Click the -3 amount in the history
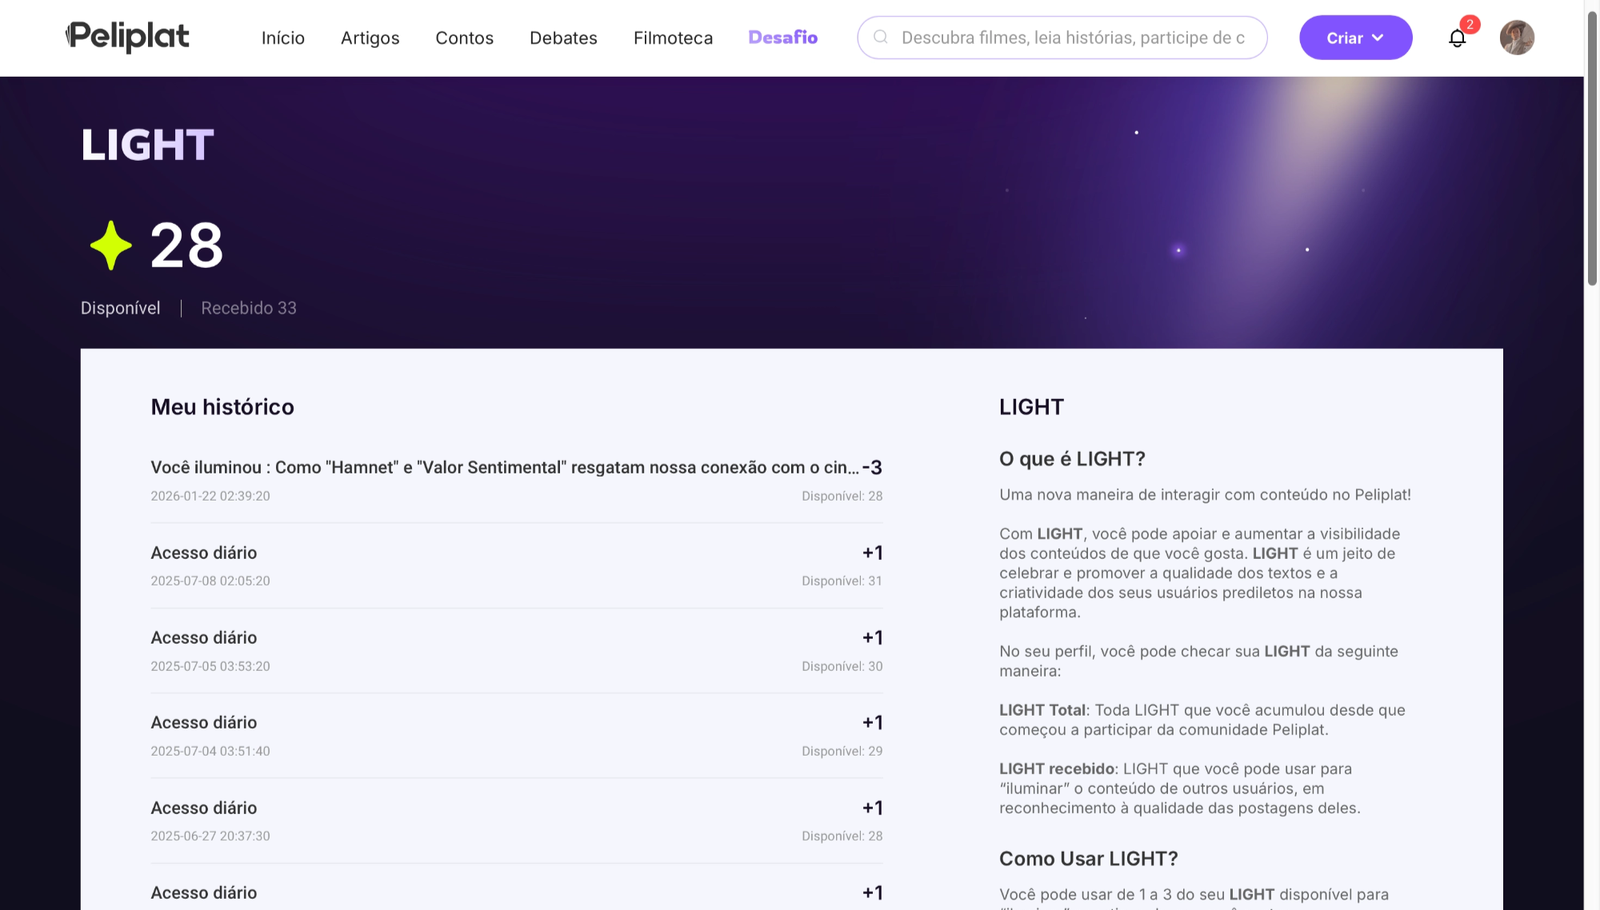Image resolution: width=1600 pixels, height=910 pixels. coord(872,467)
